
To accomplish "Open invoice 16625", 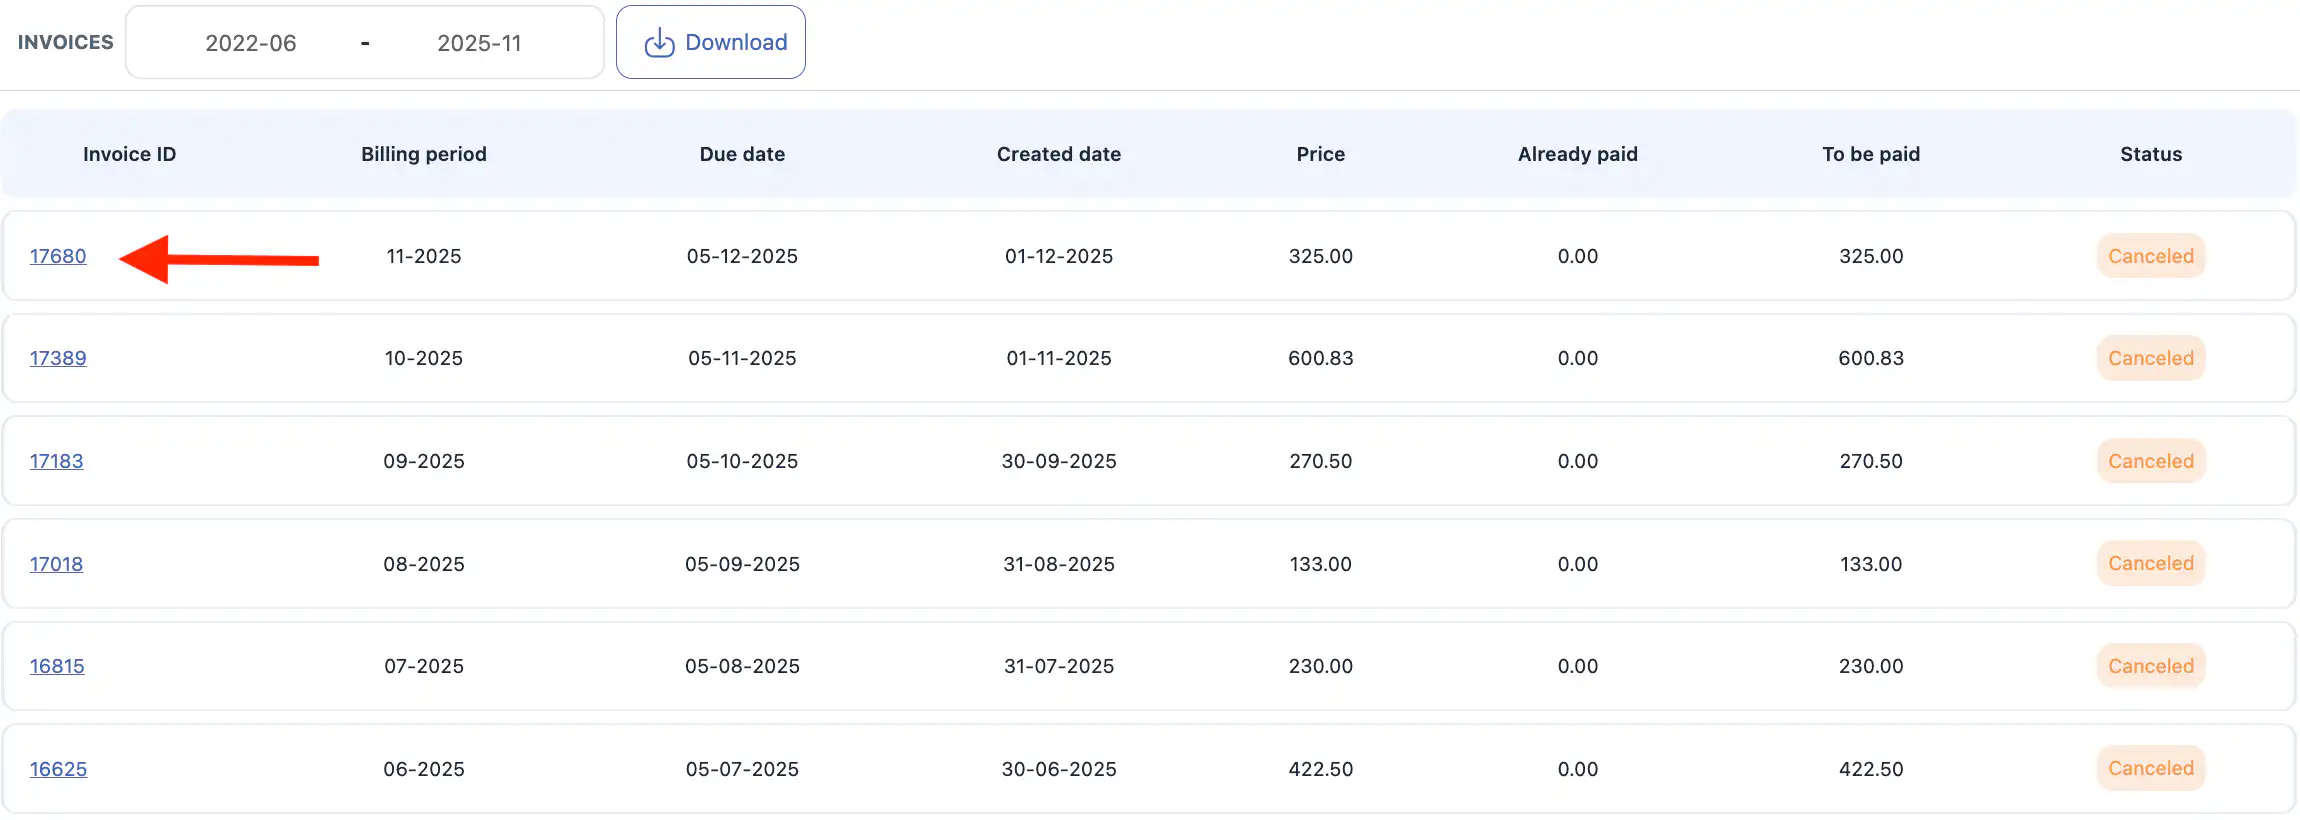I will [58, 769].
